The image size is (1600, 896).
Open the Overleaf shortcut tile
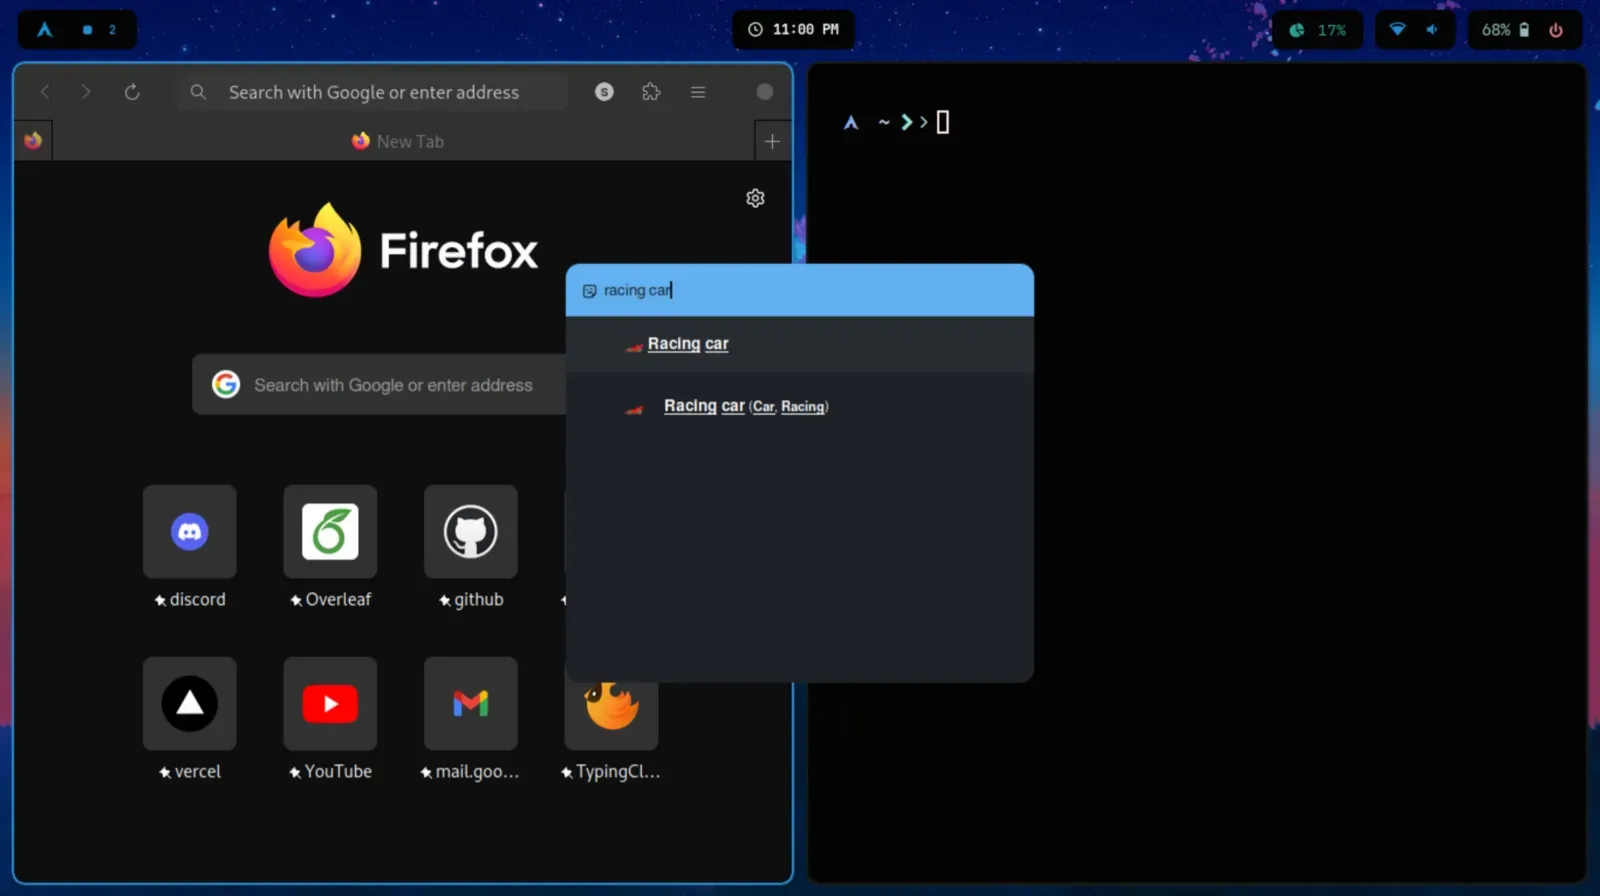(330, 532)
